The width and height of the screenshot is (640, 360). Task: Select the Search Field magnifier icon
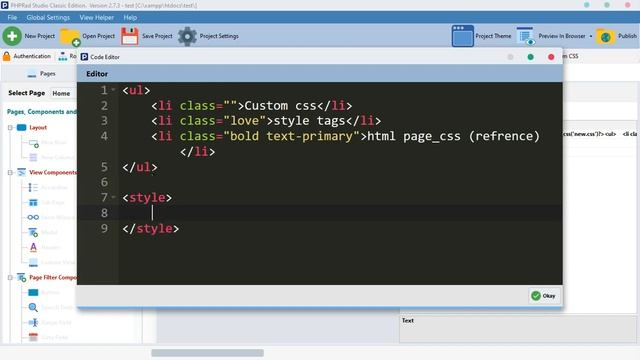[33, 307]
